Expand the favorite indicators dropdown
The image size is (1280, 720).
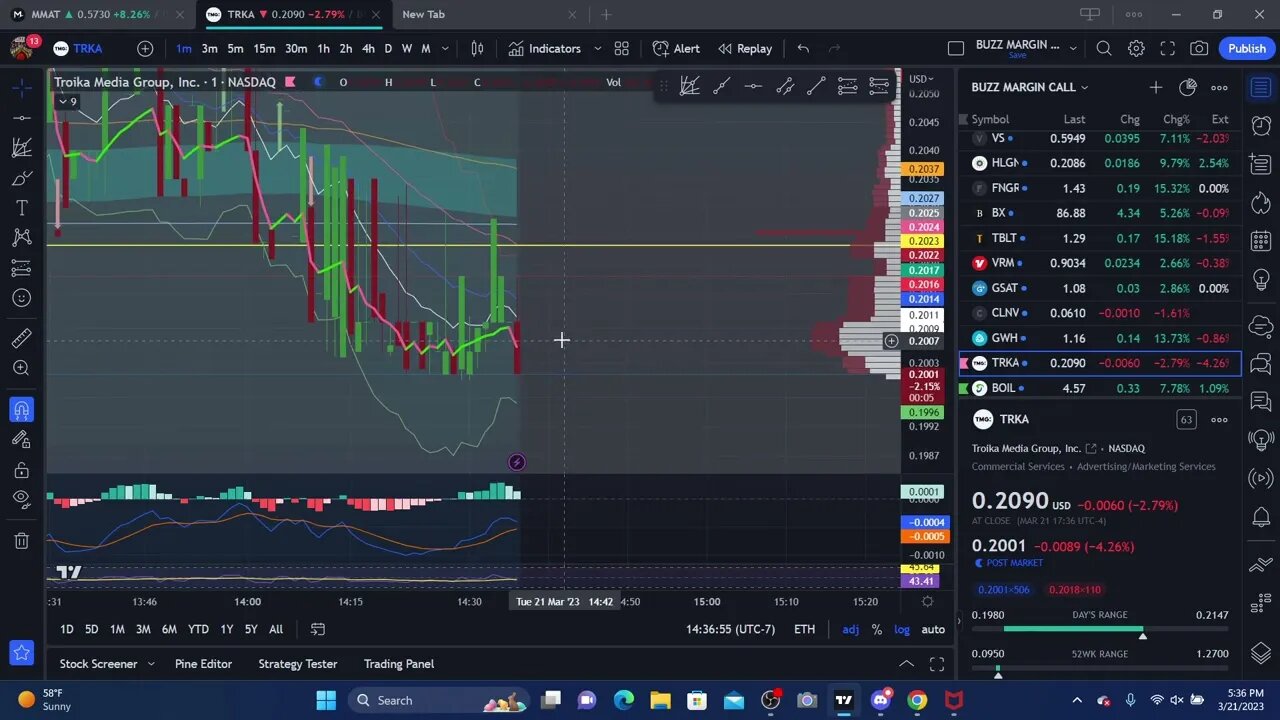click(x=597, y=48)
